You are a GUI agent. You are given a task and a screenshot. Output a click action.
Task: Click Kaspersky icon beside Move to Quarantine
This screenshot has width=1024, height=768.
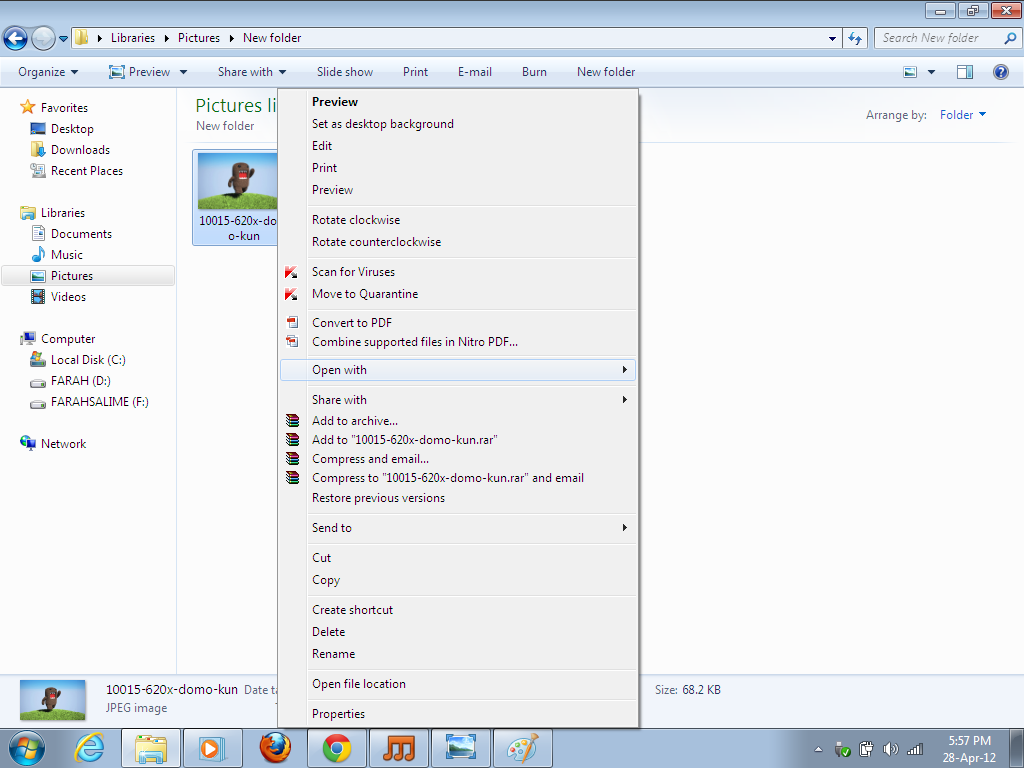point(291,294)
